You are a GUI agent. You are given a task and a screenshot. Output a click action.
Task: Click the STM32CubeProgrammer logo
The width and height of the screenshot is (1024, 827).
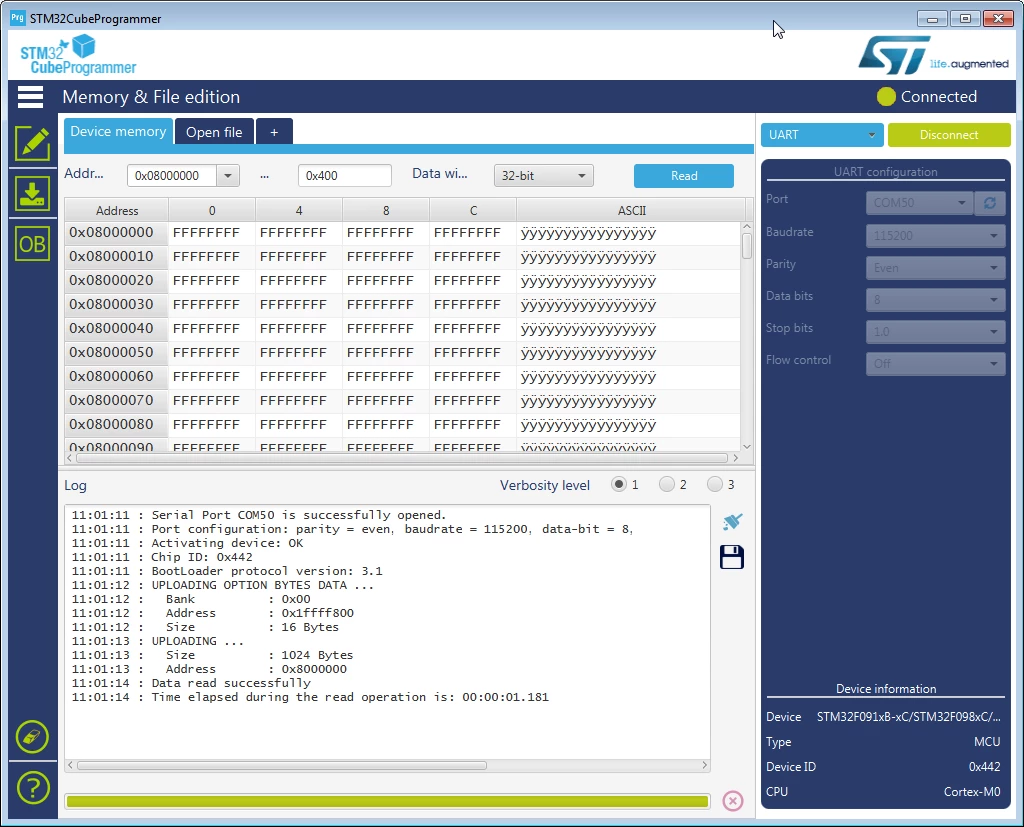(x=78, y=56)
